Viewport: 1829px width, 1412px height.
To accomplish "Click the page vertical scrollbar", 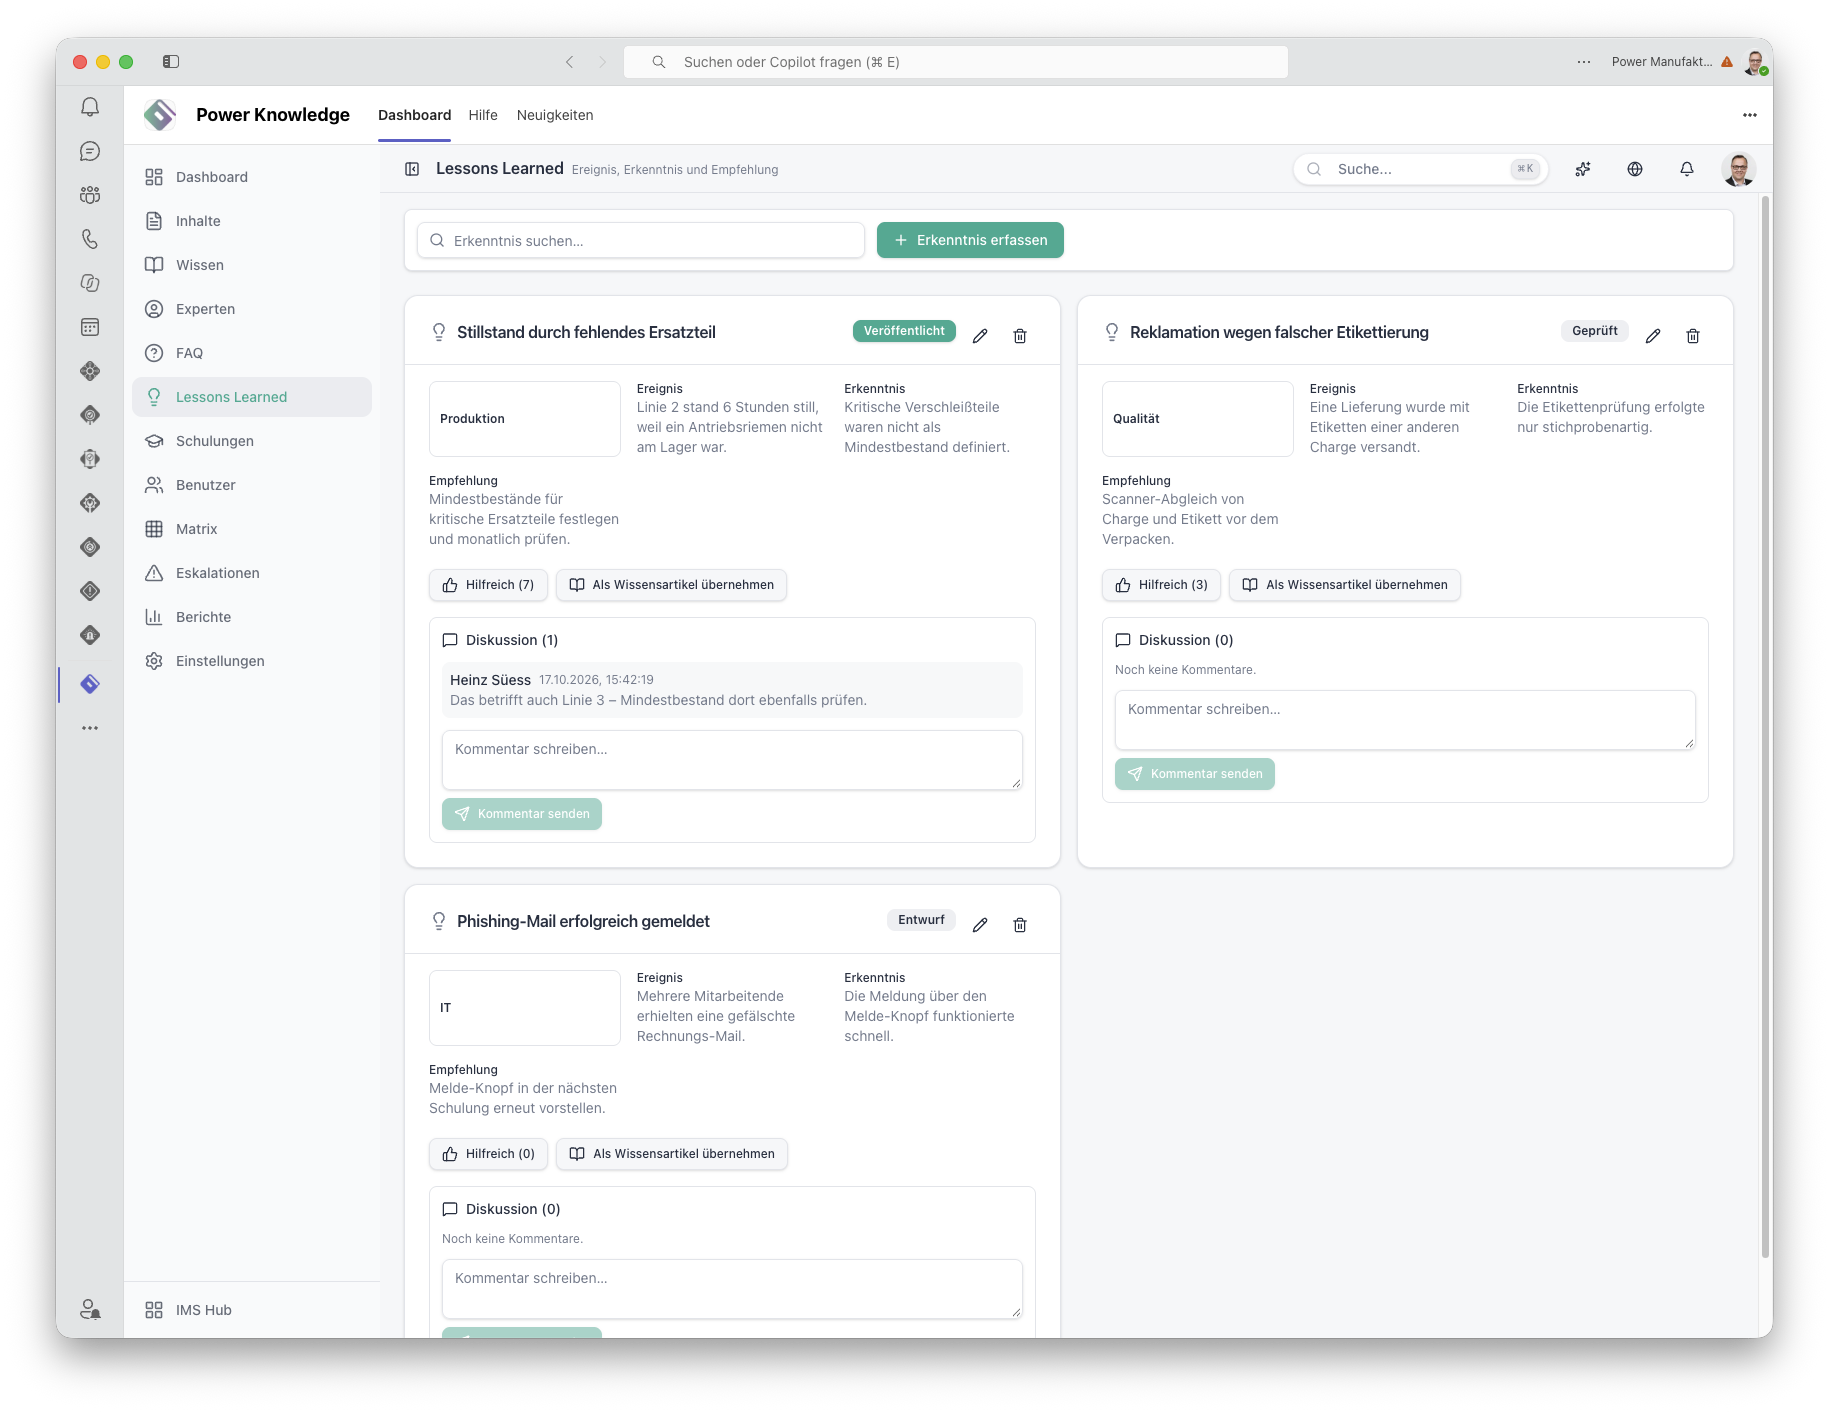I will (1765, 725).
